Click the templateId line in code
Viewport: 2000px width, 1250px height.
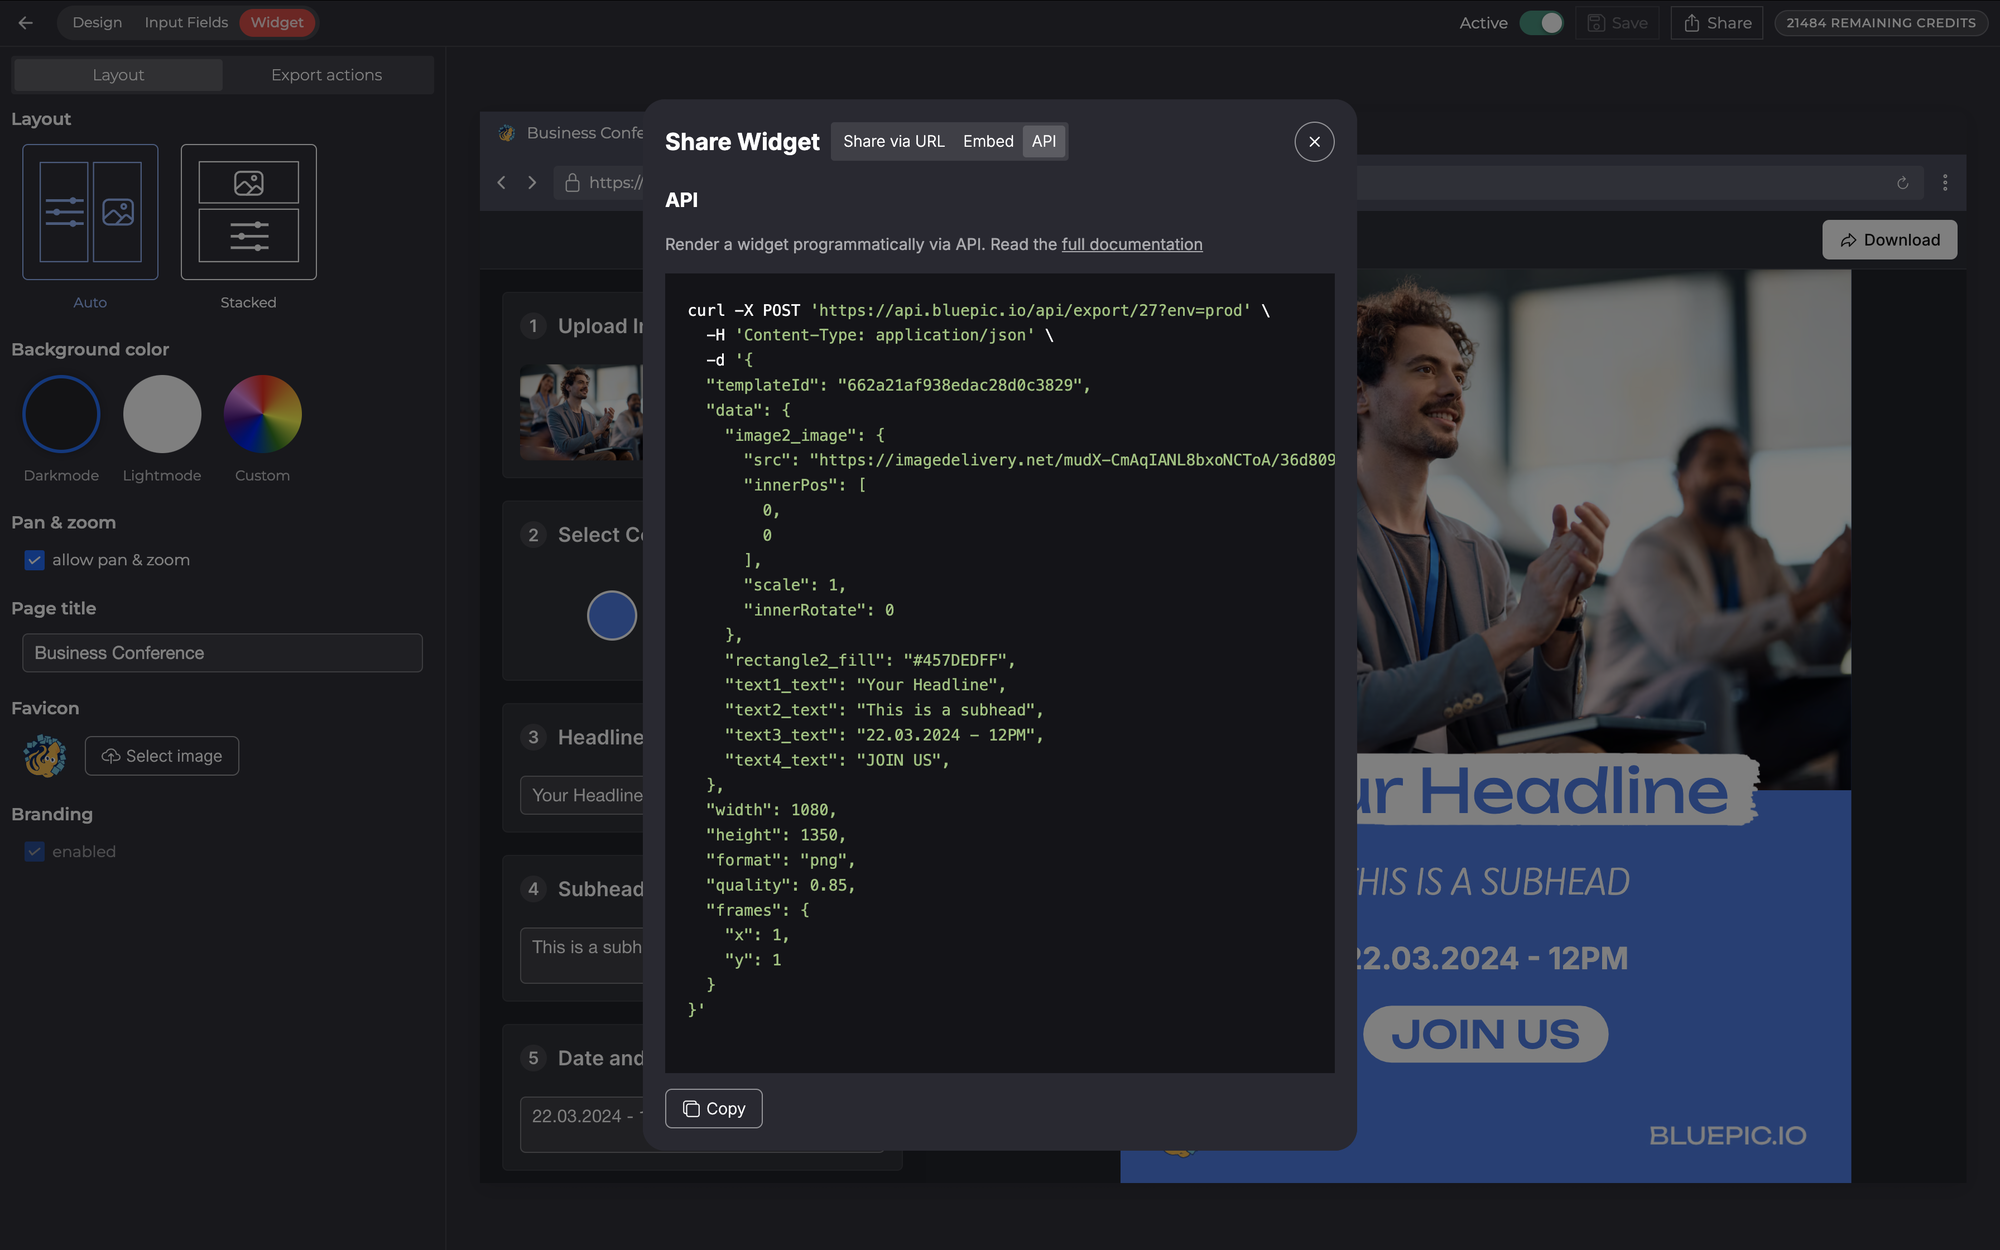(x=898, y=385)
